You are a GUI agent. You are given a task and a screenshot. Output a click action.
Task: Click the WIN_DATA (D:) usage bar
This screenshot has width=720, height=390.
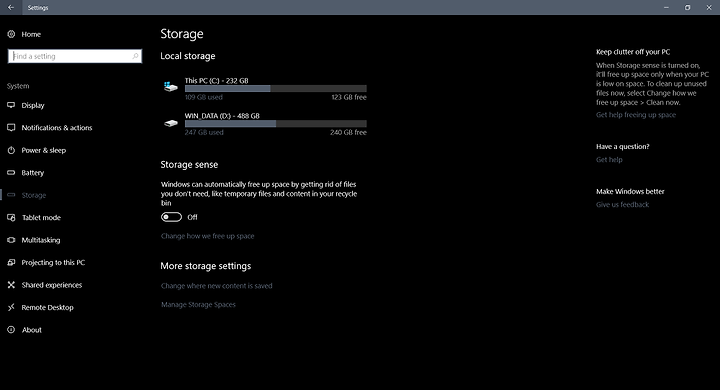(x=276, y=124)
